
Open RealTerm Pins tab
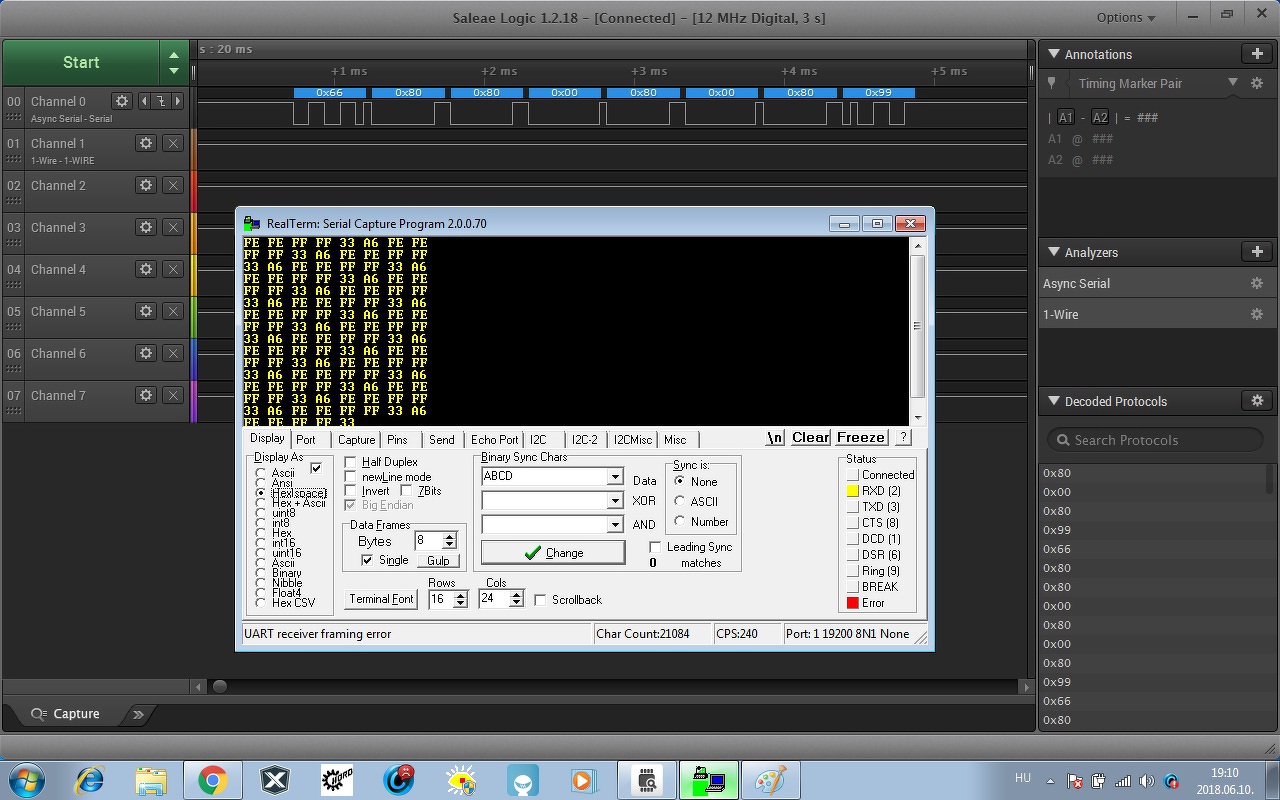pos(397,439)
